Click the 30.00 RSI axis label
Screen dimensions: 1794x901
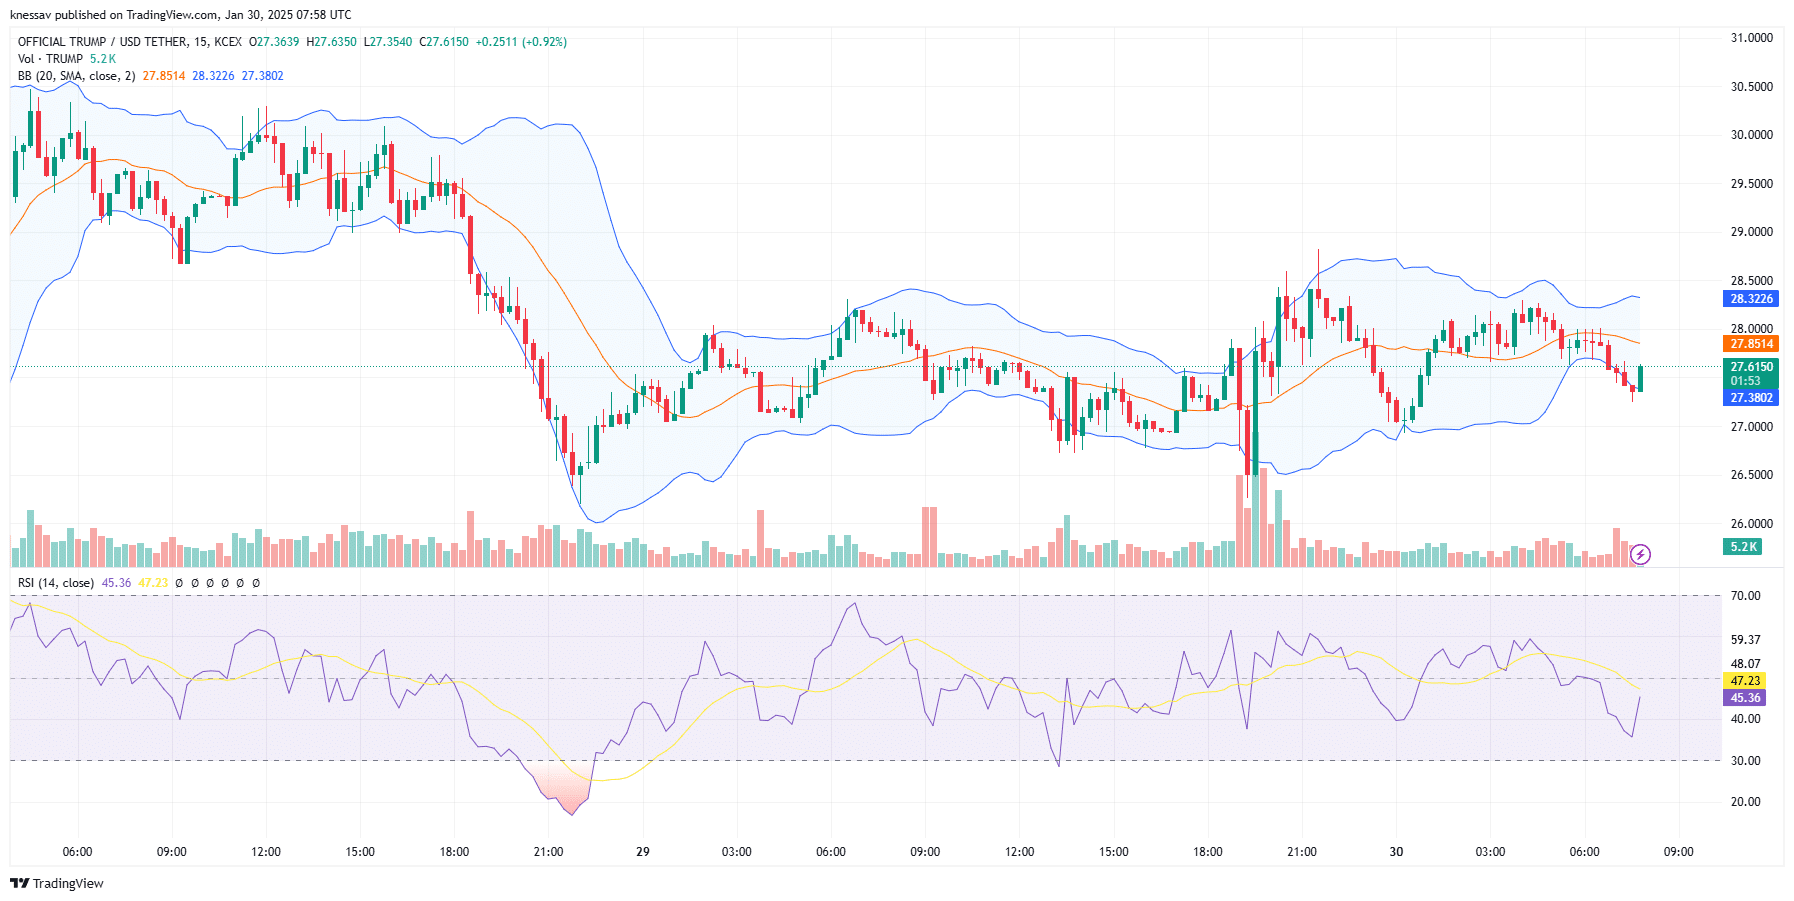(1746, 761)
